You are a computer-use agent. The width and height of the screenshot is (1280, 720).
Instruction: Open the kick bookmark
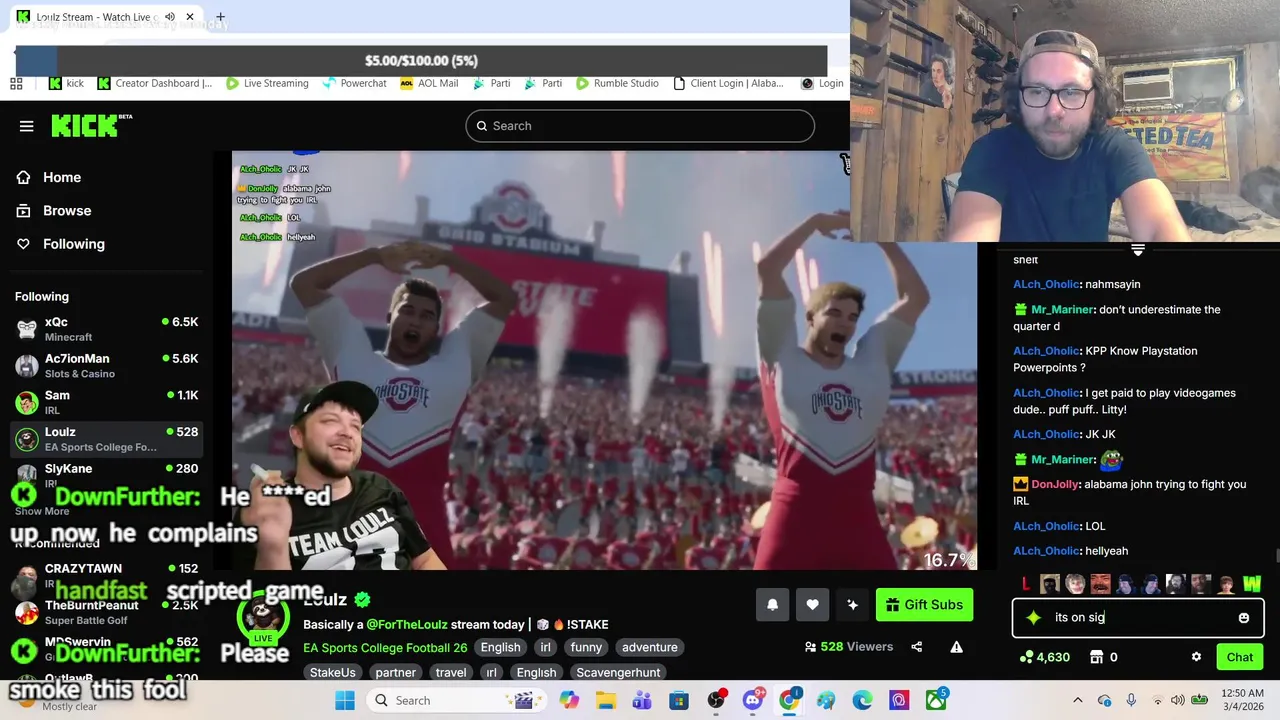pos(67,83)
